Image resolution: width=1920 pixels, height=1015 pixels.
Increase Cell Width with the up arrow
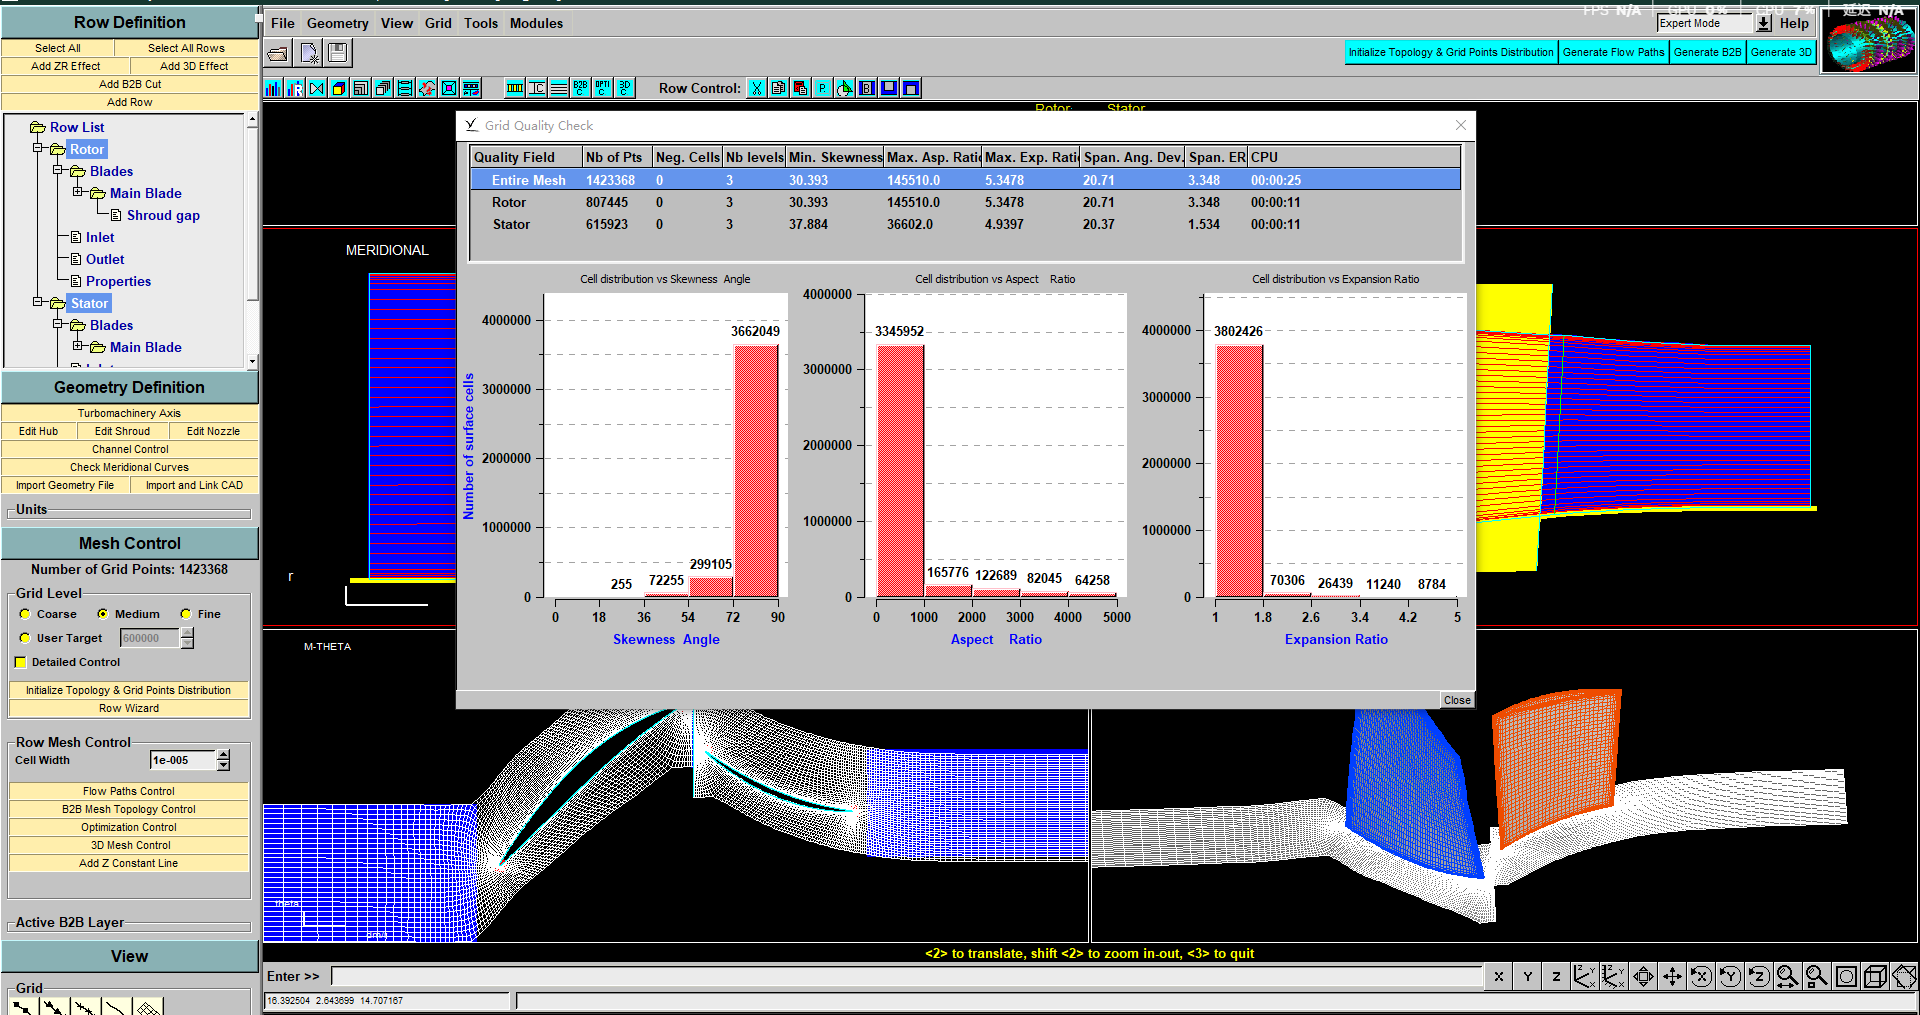point(223,754)
